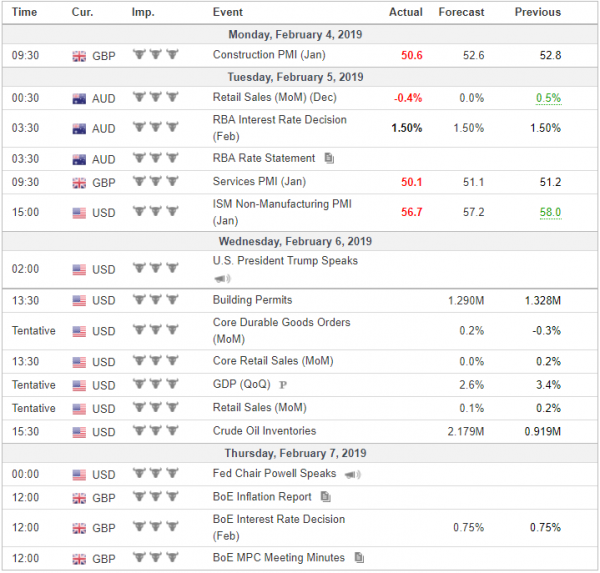Click the US flag in GDP (QoQ) row

(x=79, y=385)
